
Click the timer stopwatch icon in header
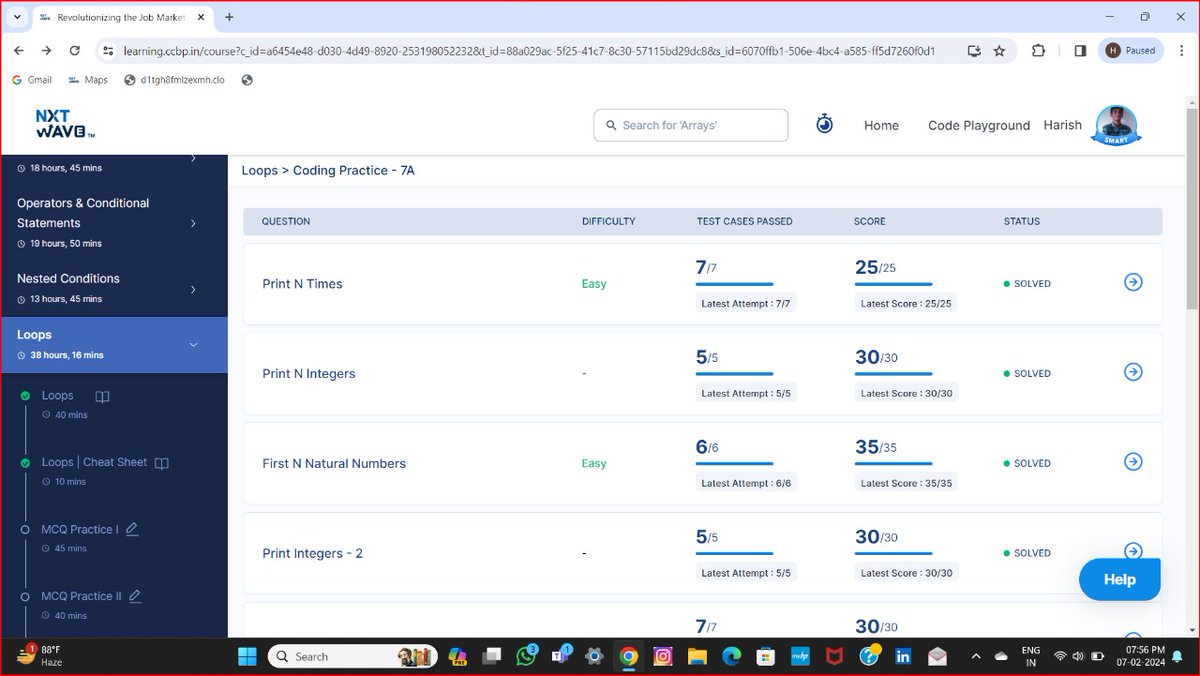coord(824,124)
